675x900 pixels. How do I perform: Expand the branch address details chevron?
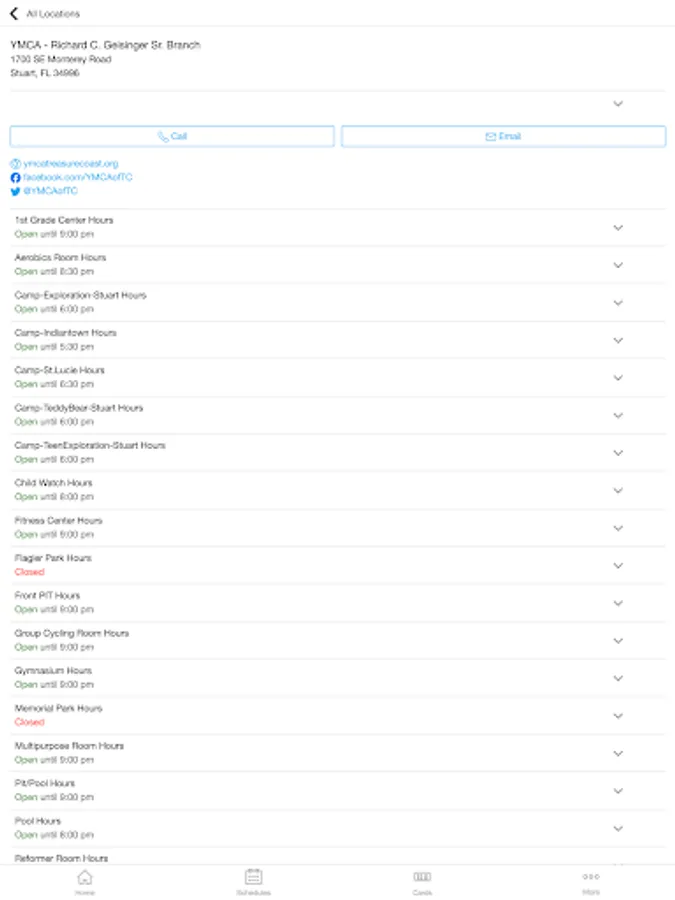[x=618, y=105]
